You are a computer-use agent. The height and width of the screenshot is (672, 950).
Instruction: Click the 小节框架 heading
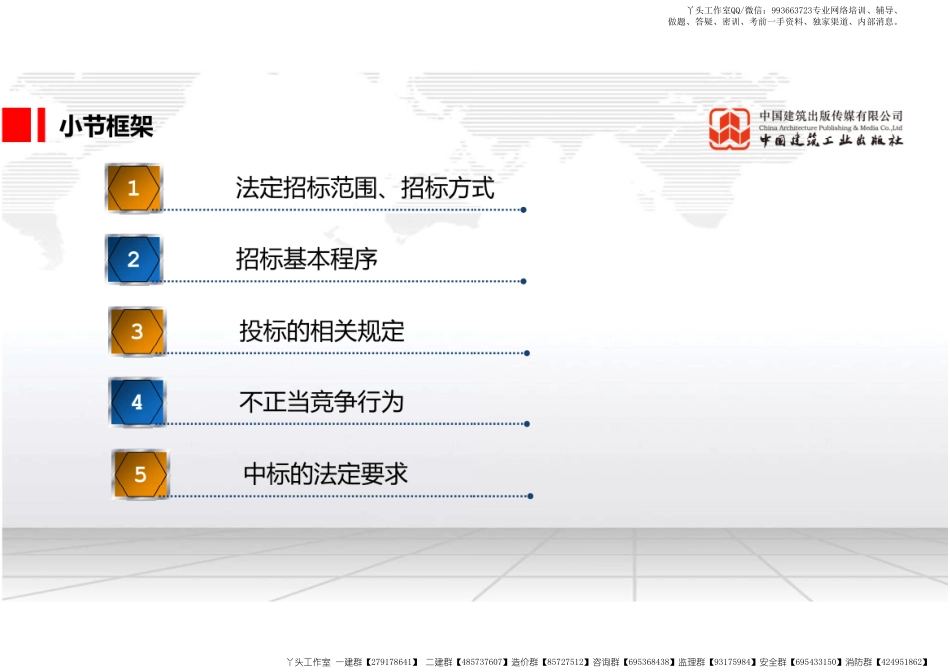click(106, 127)
